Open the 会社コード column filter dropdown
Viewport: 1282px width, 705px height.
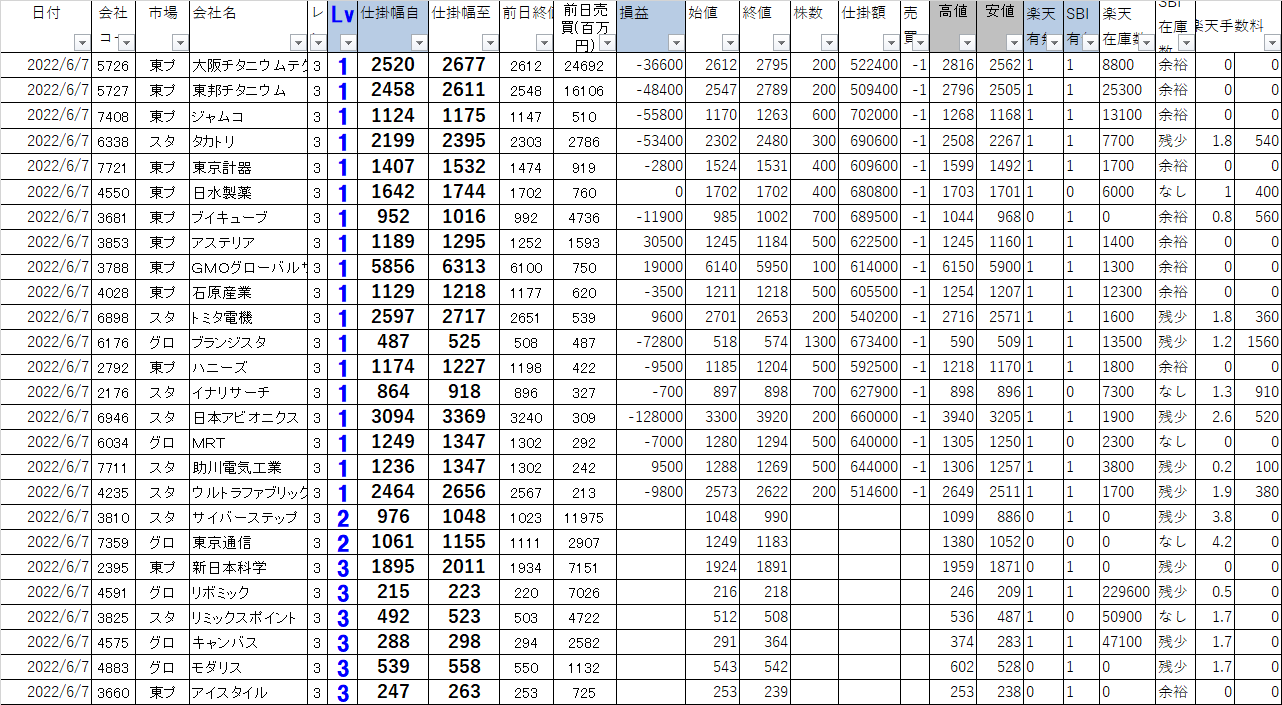tap(126, 43)
